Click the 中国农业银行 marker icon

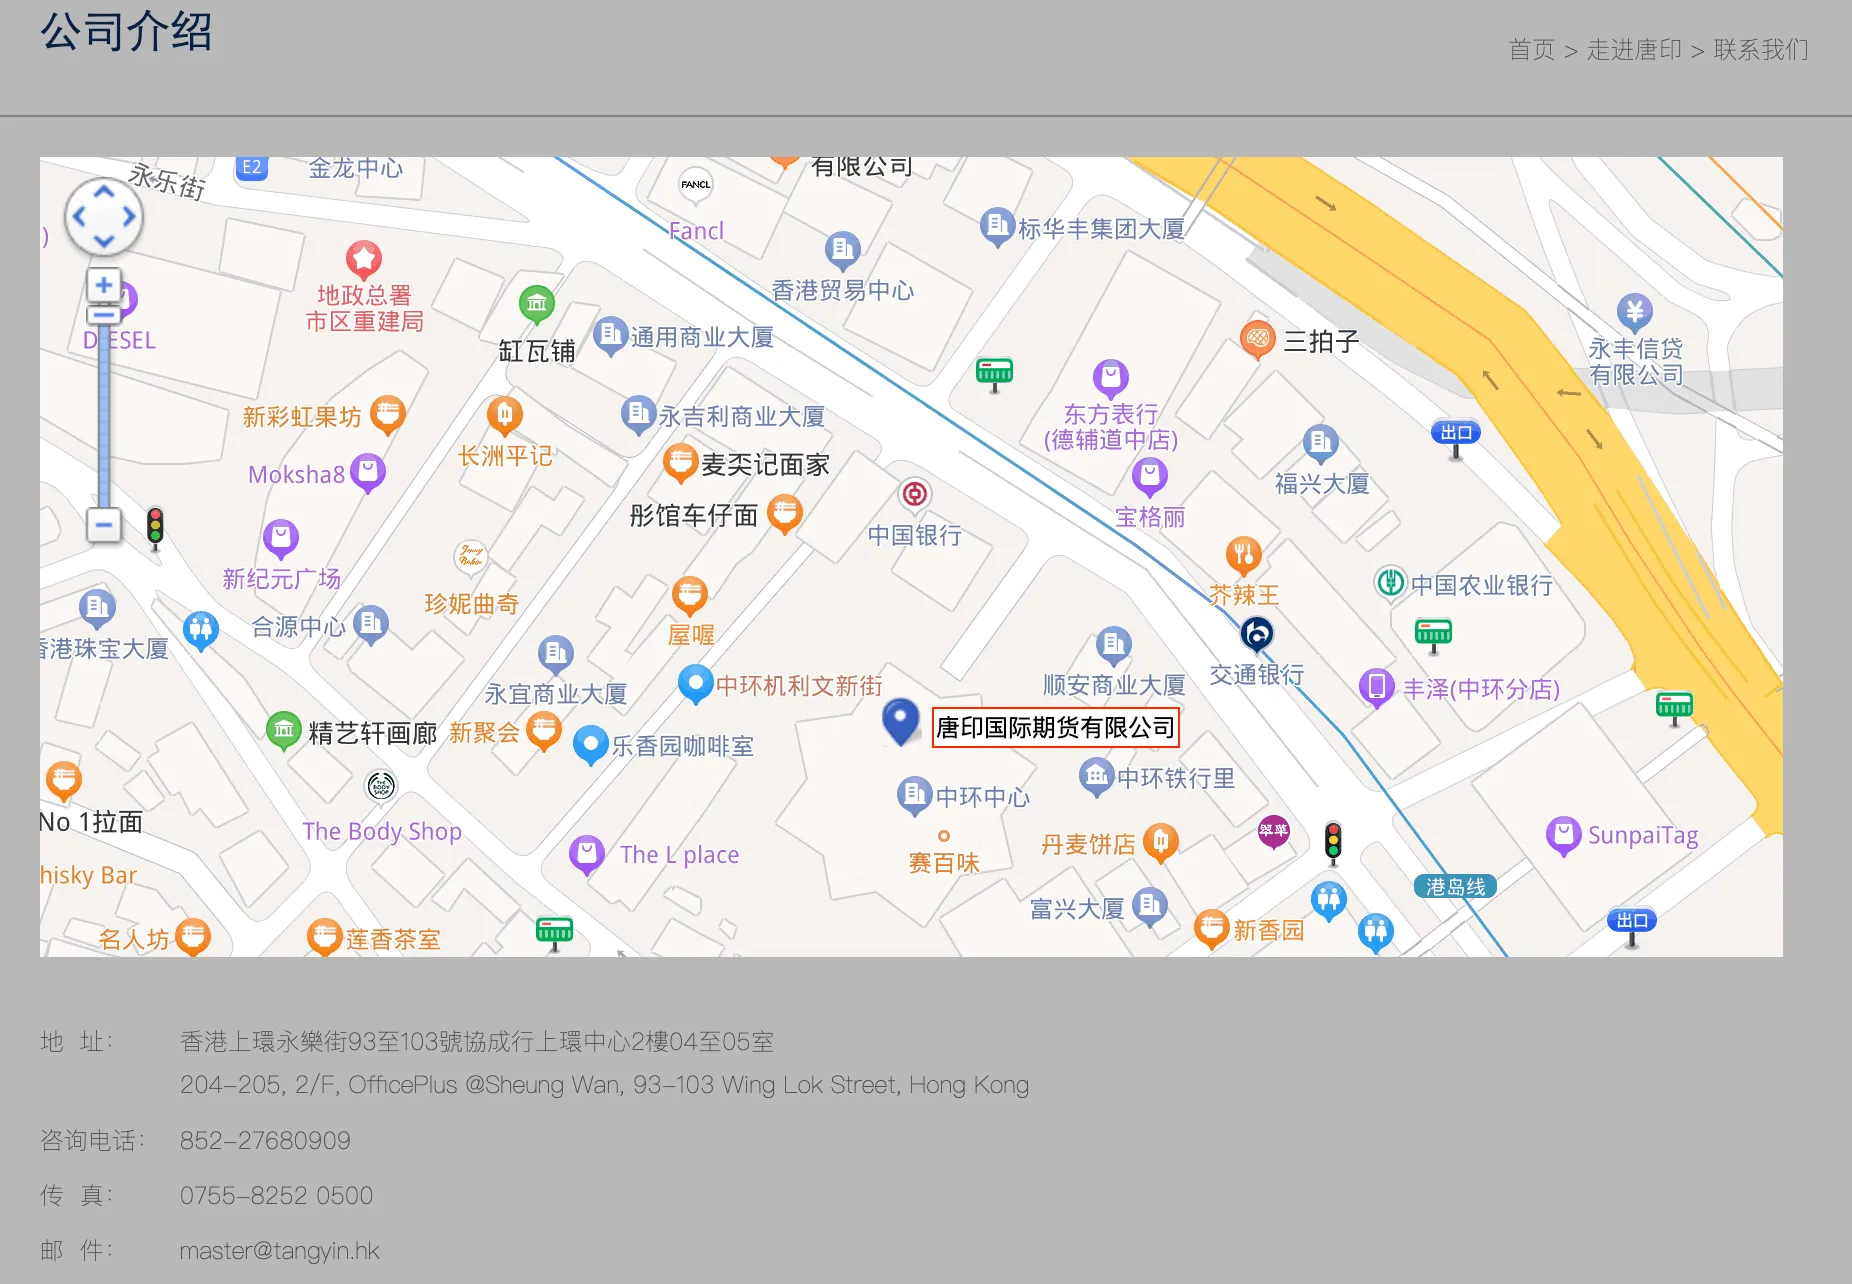(x=1391, y=582)
